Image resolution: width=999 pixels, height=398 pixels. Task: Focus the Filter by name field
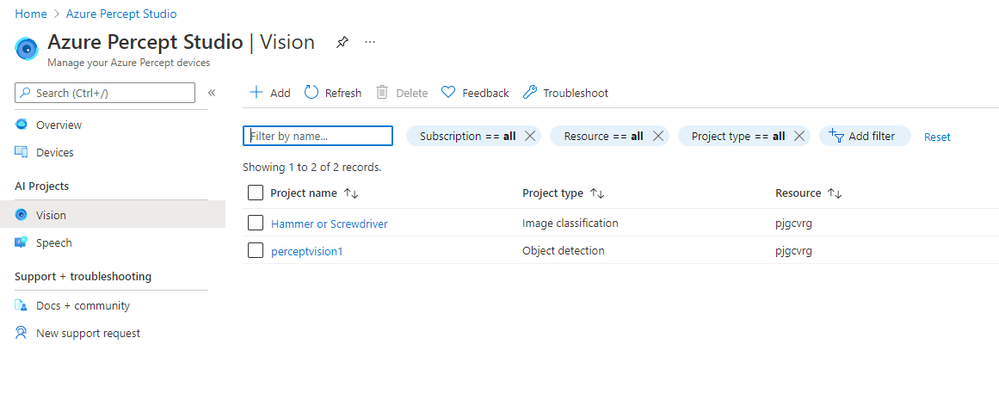click(x=318, y=136)
